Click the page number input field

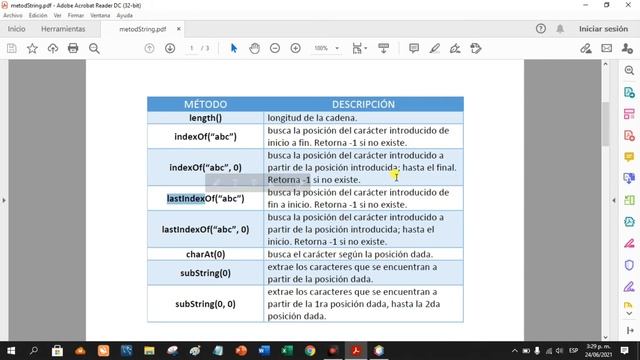191,48
